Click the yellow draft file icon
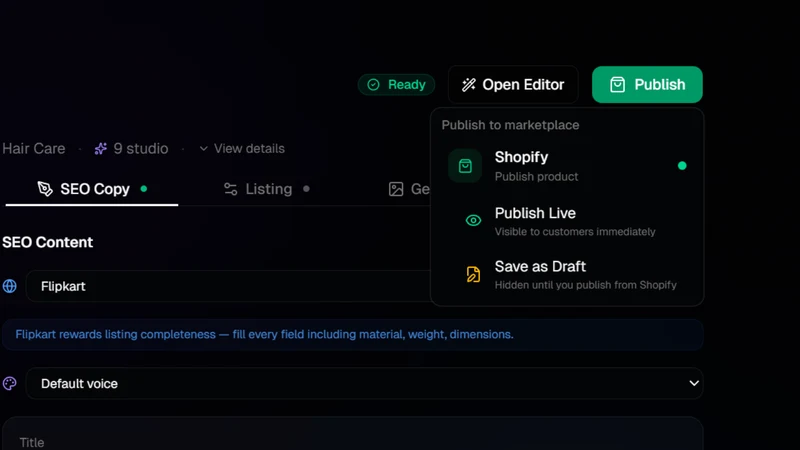This screenshot has width=800, height=450. tap(473, 274)
